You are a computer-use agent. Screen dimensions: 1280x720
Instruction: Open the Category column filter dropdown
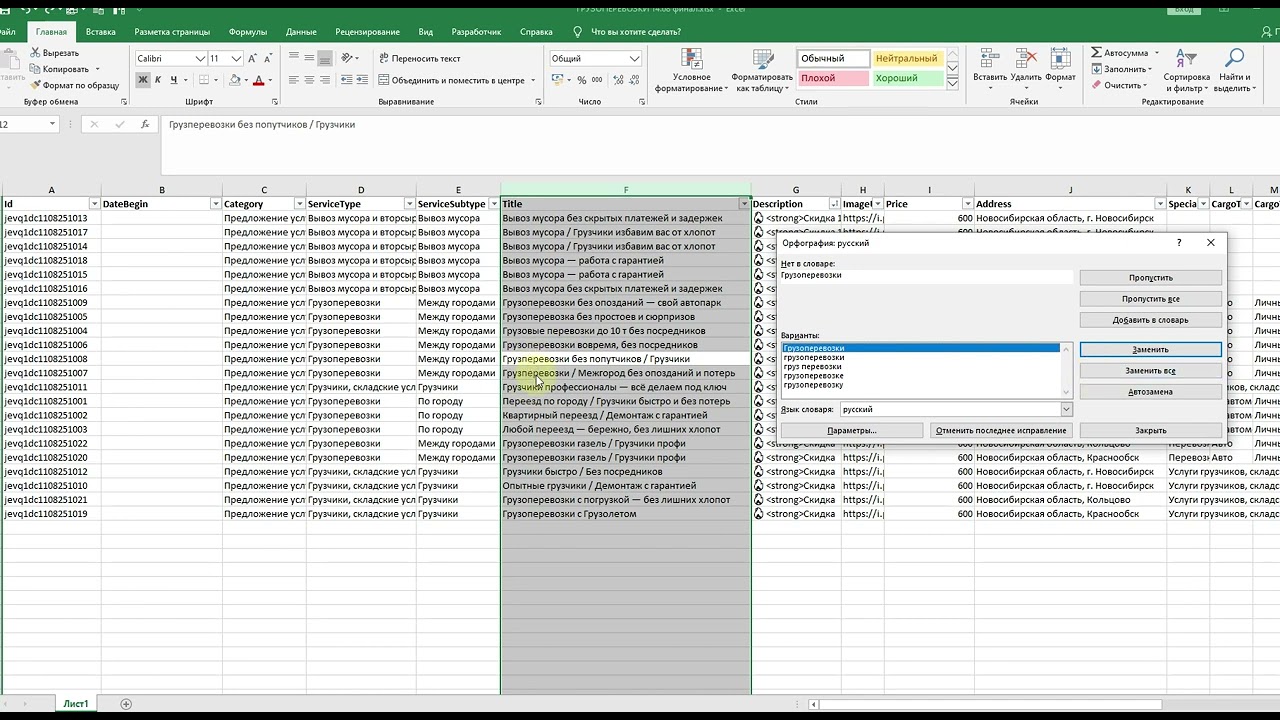(x=299, y=204)
